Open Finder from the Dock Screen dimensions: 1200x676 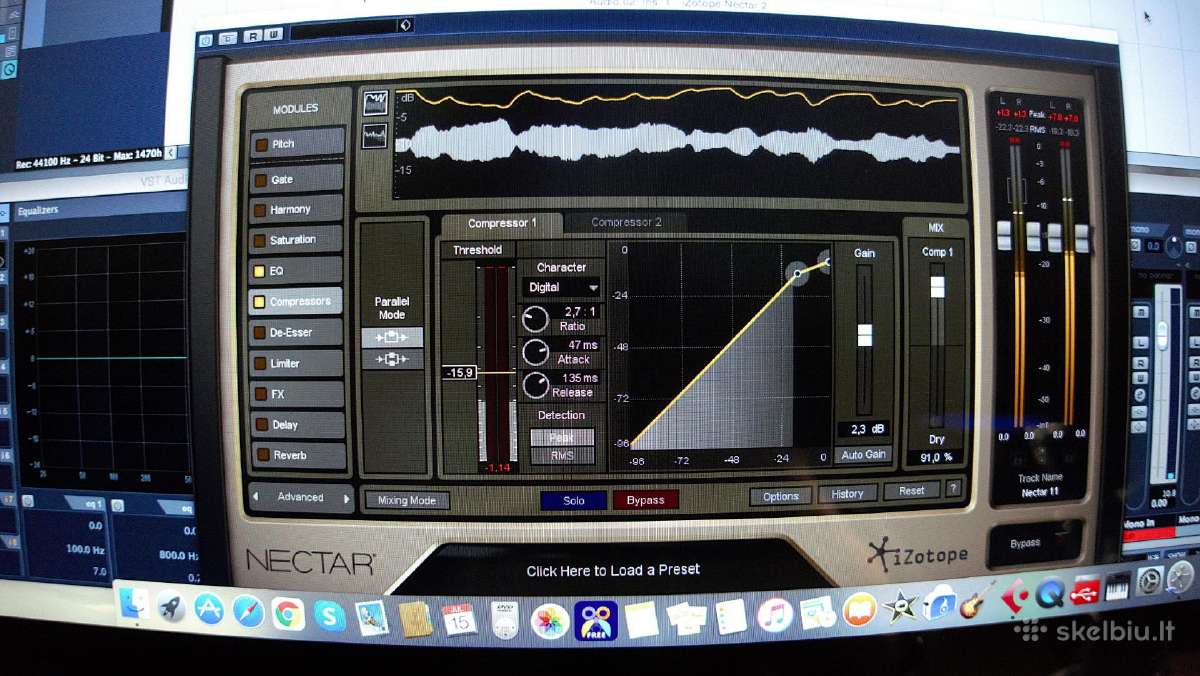click(x=133, y=603)
